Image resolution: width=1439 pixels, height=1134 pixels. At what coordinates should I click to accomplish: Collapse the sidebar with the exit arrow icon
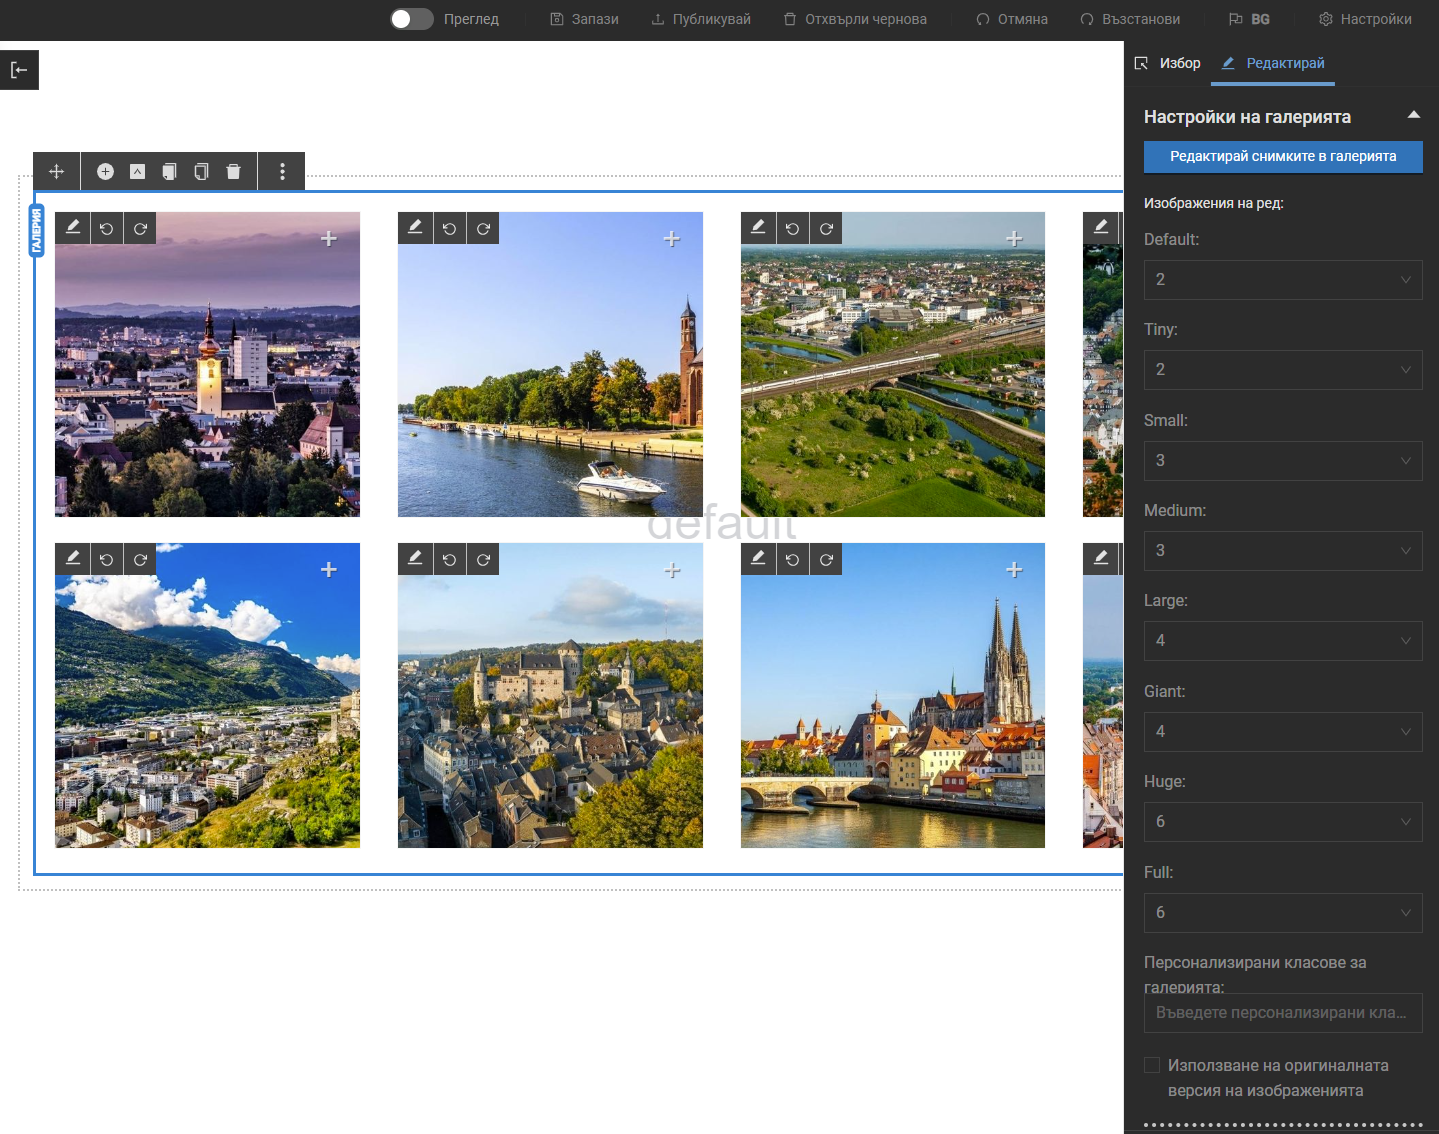19,70
